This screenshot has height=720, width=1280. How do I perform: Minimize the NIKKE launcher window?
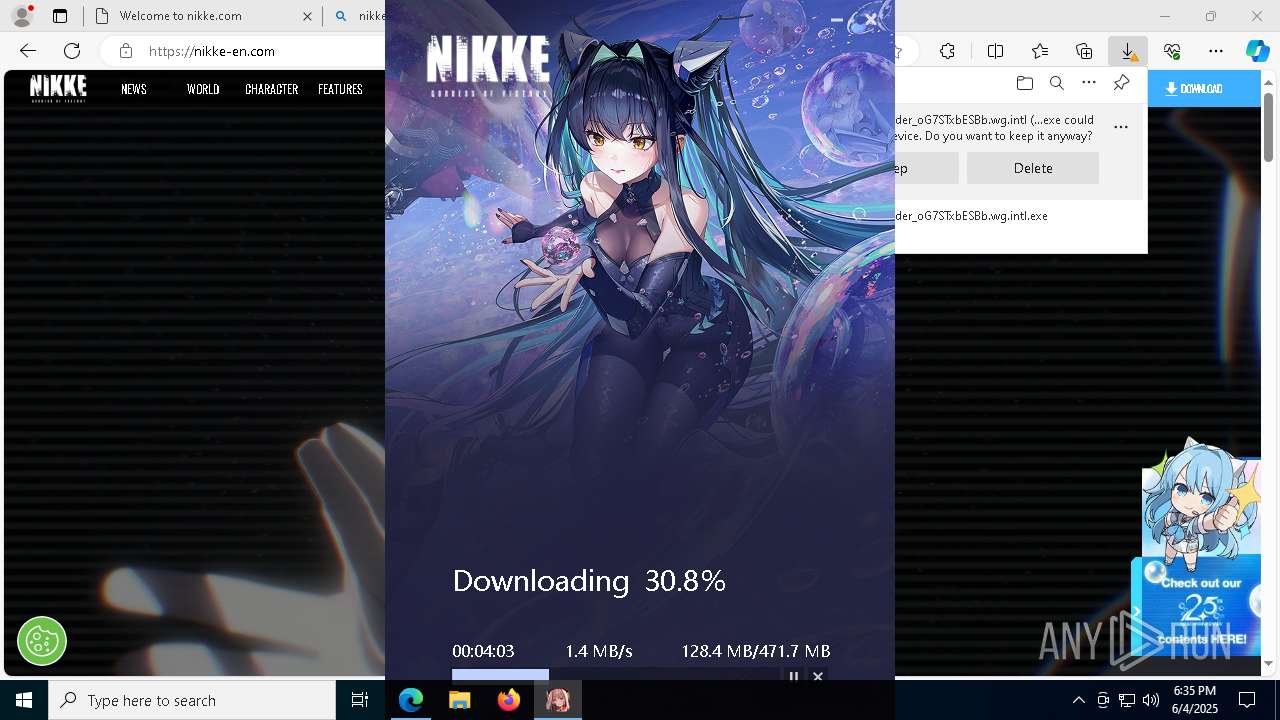click(x=837, y=19)
